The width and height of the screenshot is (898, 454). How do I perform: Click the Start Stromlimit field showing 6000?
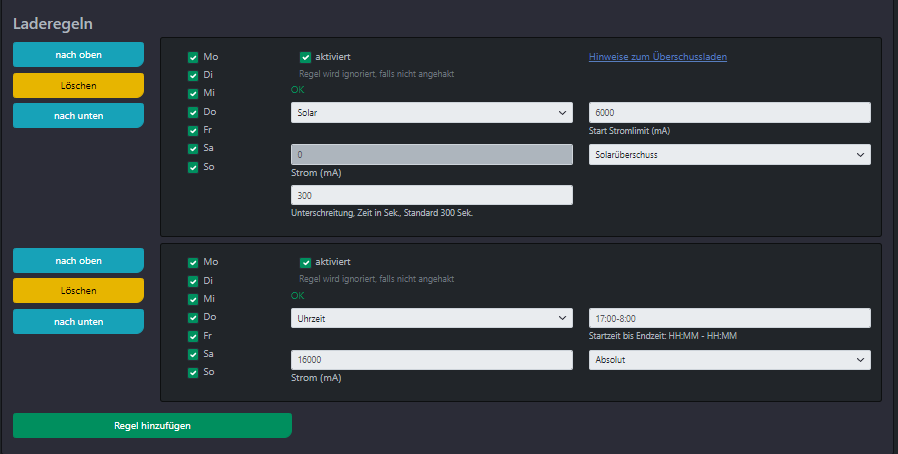point(730,113)
